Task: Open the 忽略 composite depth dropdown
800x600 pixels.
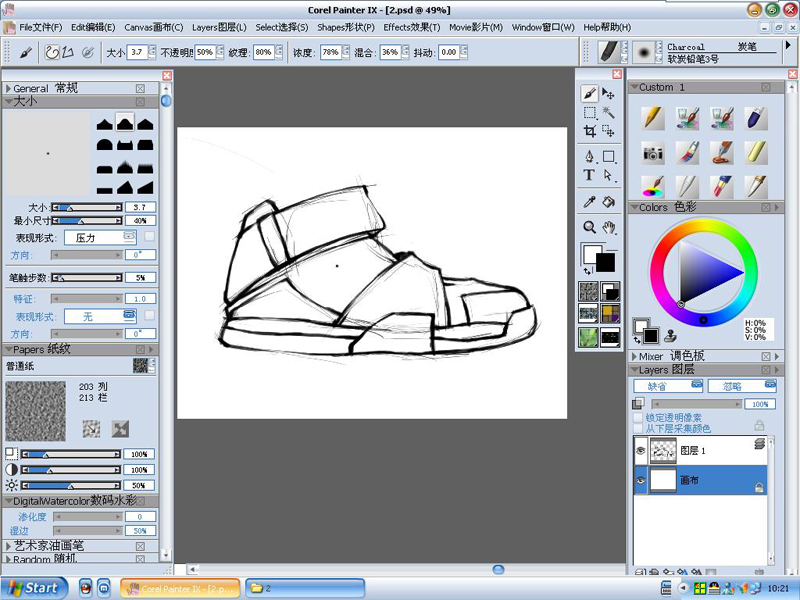Action: (x=742, y=386)
